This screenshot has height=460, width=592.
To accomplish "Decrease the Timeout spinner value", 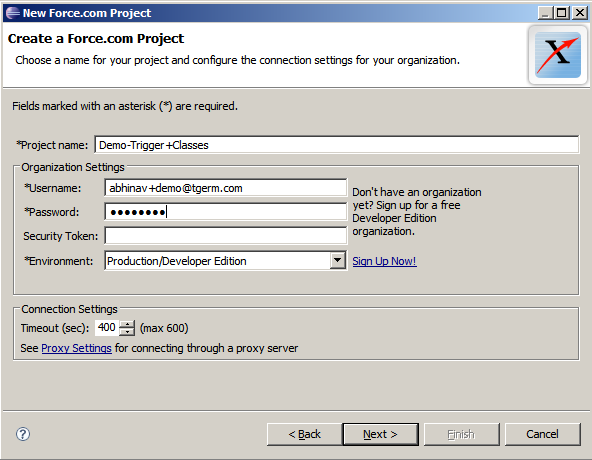I will pos(127,332).
